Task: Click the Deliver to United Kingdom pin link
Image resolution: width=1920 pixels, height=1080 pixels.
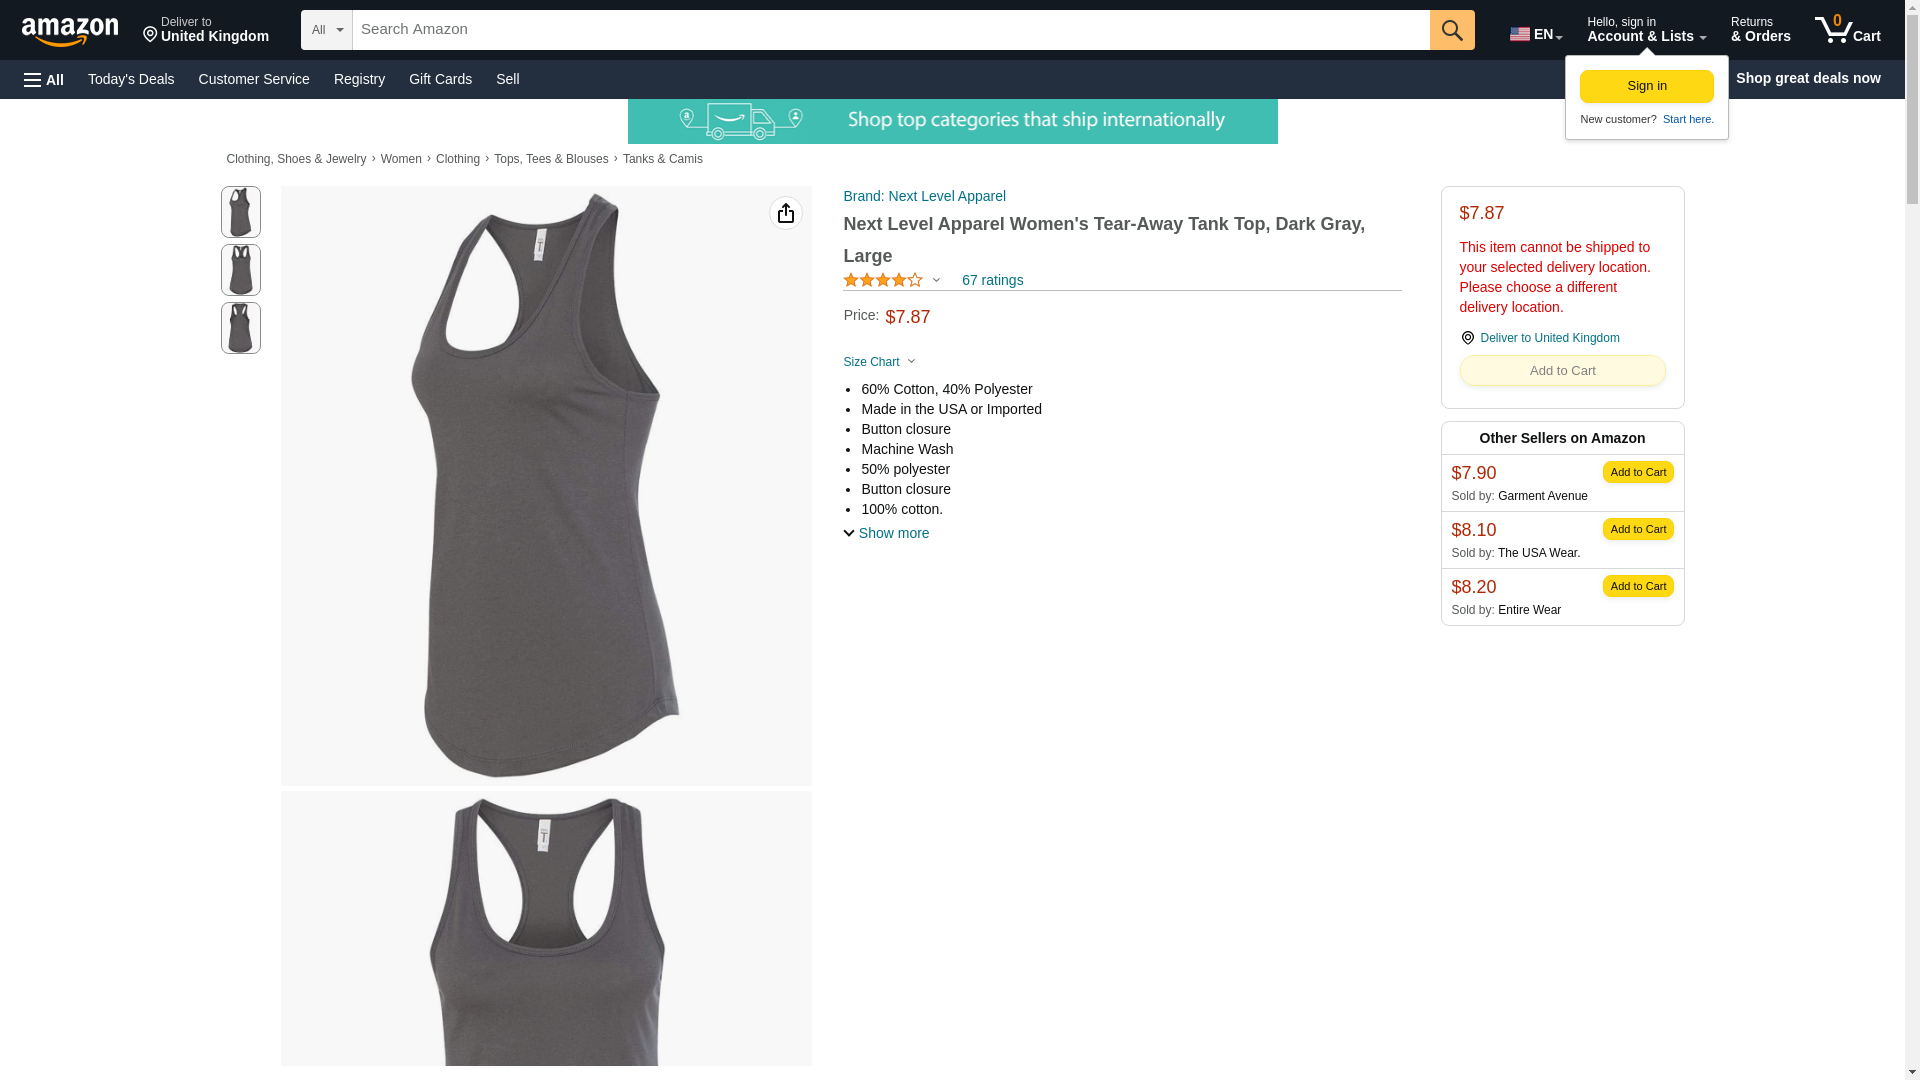Action: point(1539,338)
